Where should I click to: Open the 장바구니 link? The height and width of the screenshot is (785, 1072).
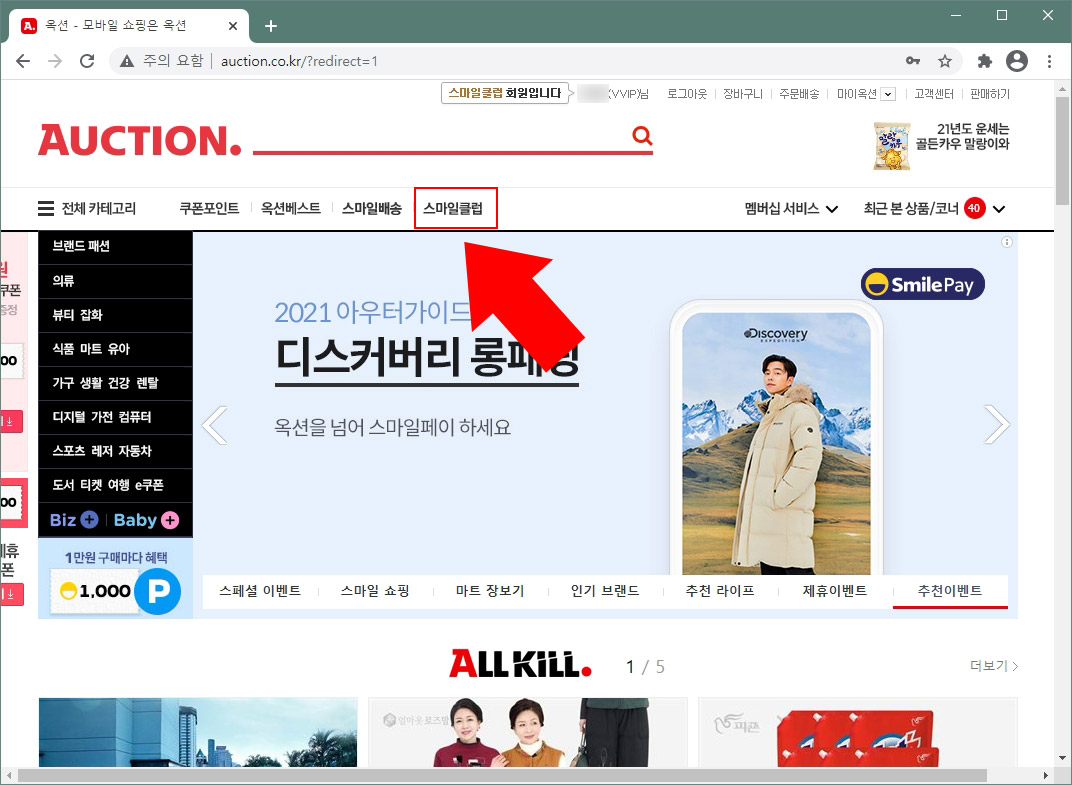743,94
